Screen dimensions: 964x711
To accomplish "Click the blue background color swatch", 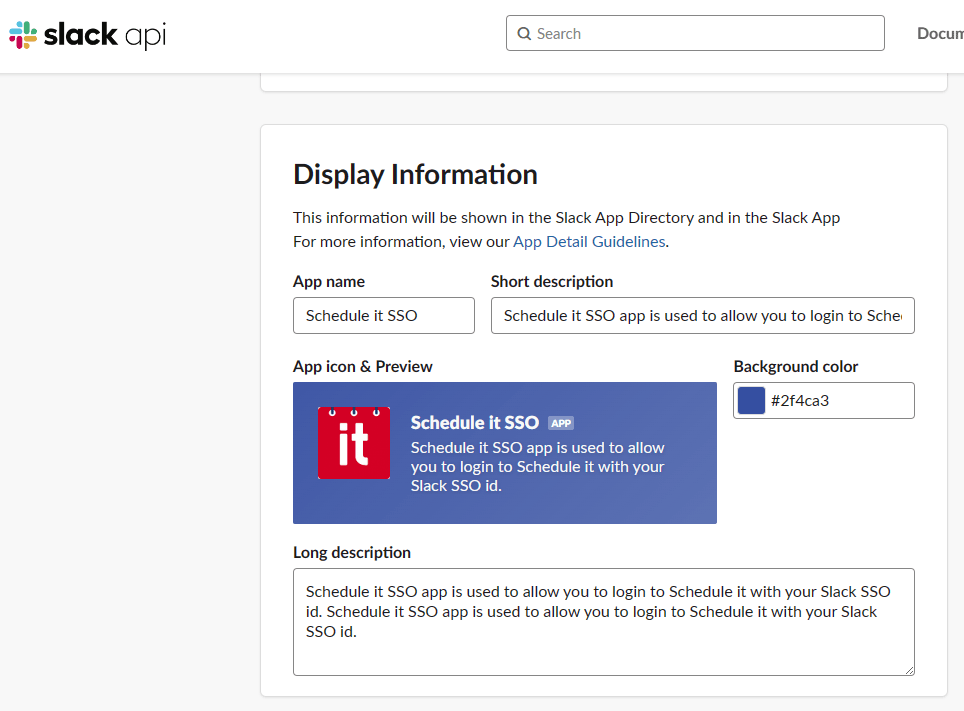I will pyautogui.click(x=751, y=400).
